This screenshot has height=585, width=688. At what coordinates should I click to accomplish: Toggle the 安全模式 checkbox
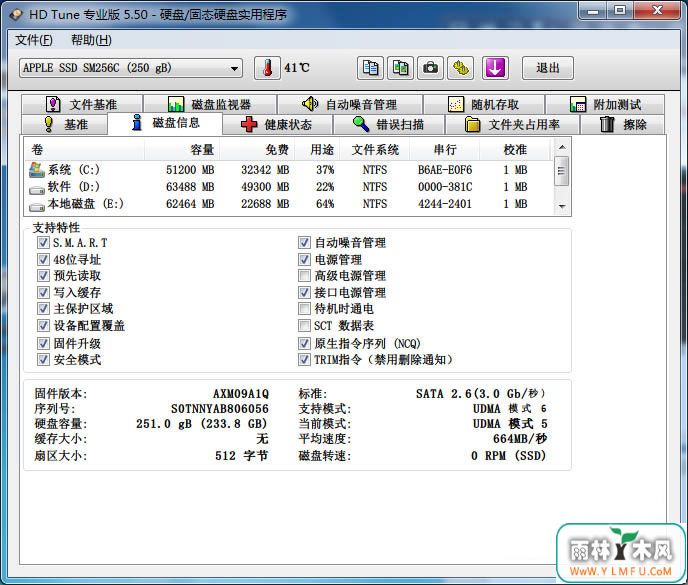(x=43, y=360)
